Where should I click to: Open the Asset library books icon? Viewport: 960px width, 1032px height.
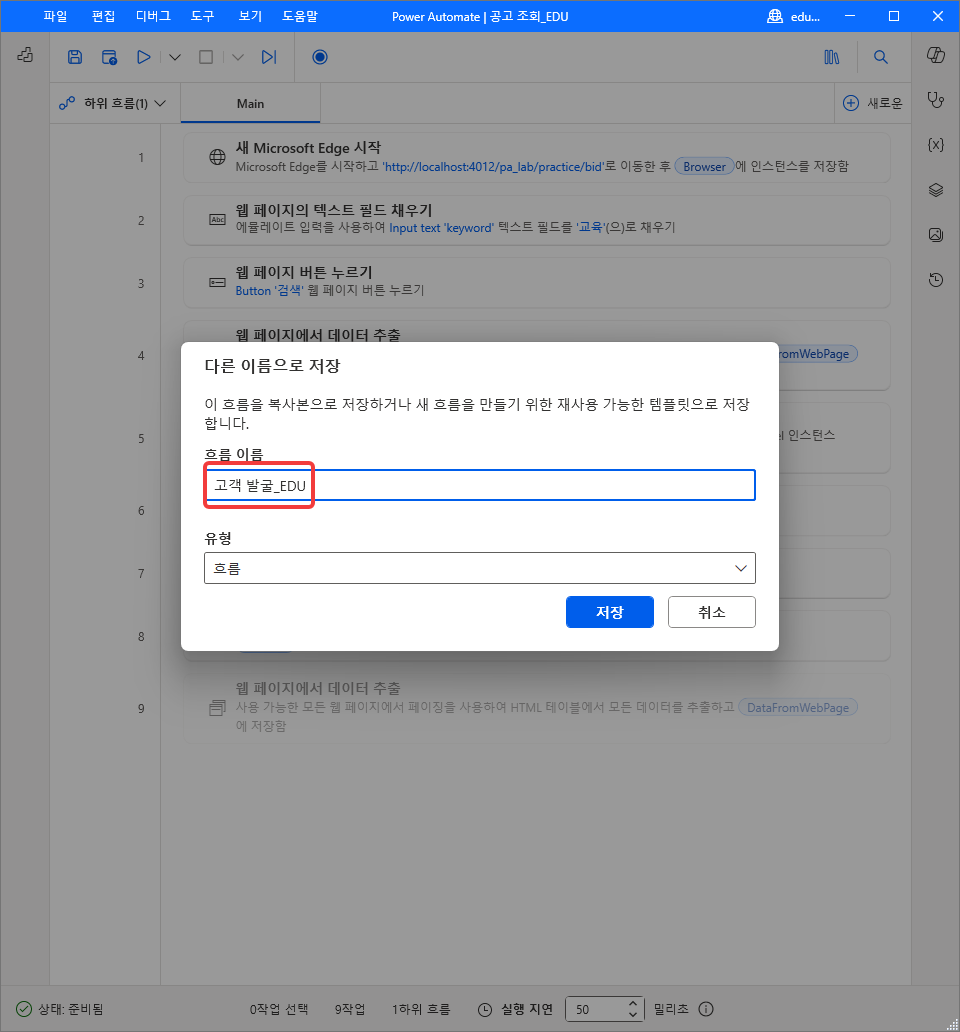tap(832, 57)
